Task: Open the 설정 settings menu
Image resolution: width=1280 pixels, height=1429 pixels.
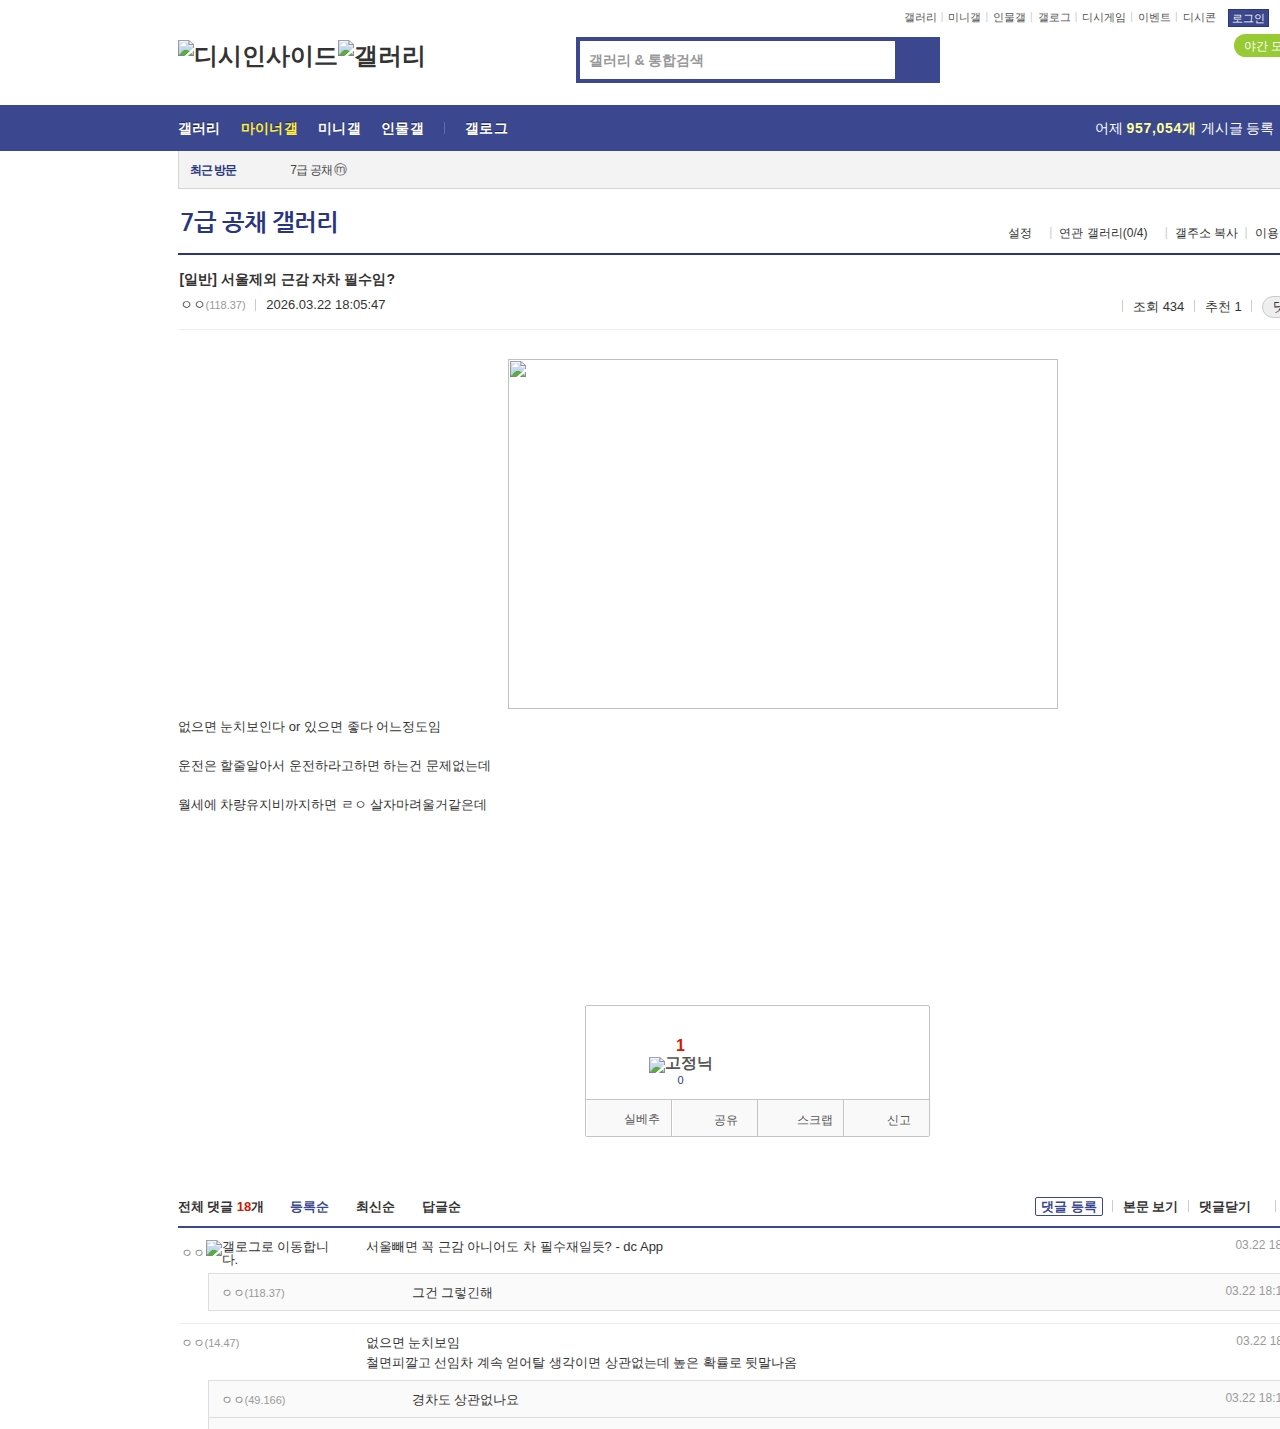Action: click(1020, 233)
